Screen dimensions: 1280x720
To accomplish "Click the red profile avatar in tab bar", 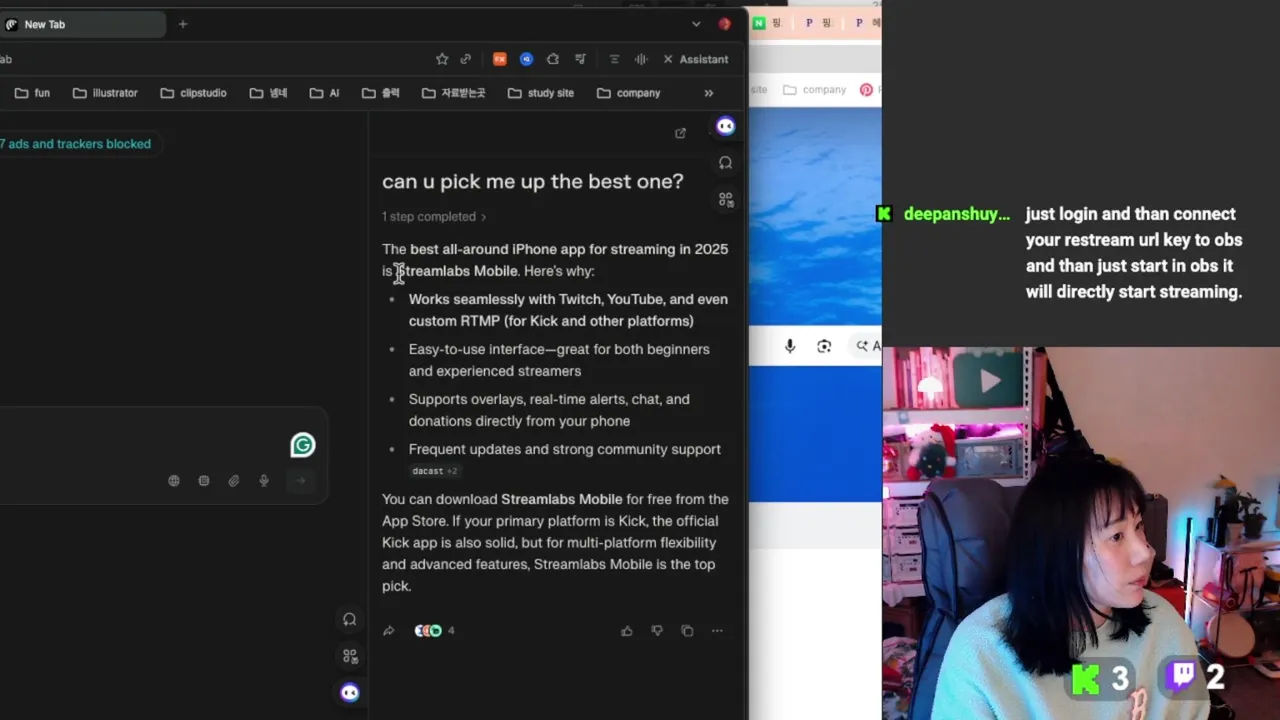I will tap(724, 24).
